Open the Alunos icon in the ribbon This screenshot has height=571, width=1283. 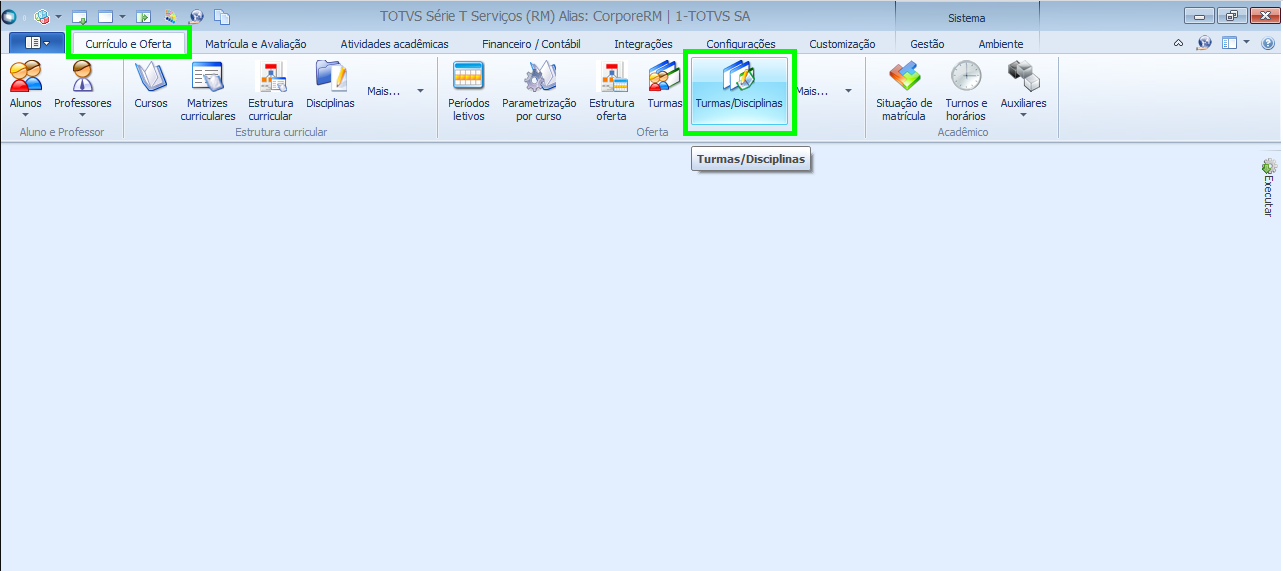[x=26, y=77]
